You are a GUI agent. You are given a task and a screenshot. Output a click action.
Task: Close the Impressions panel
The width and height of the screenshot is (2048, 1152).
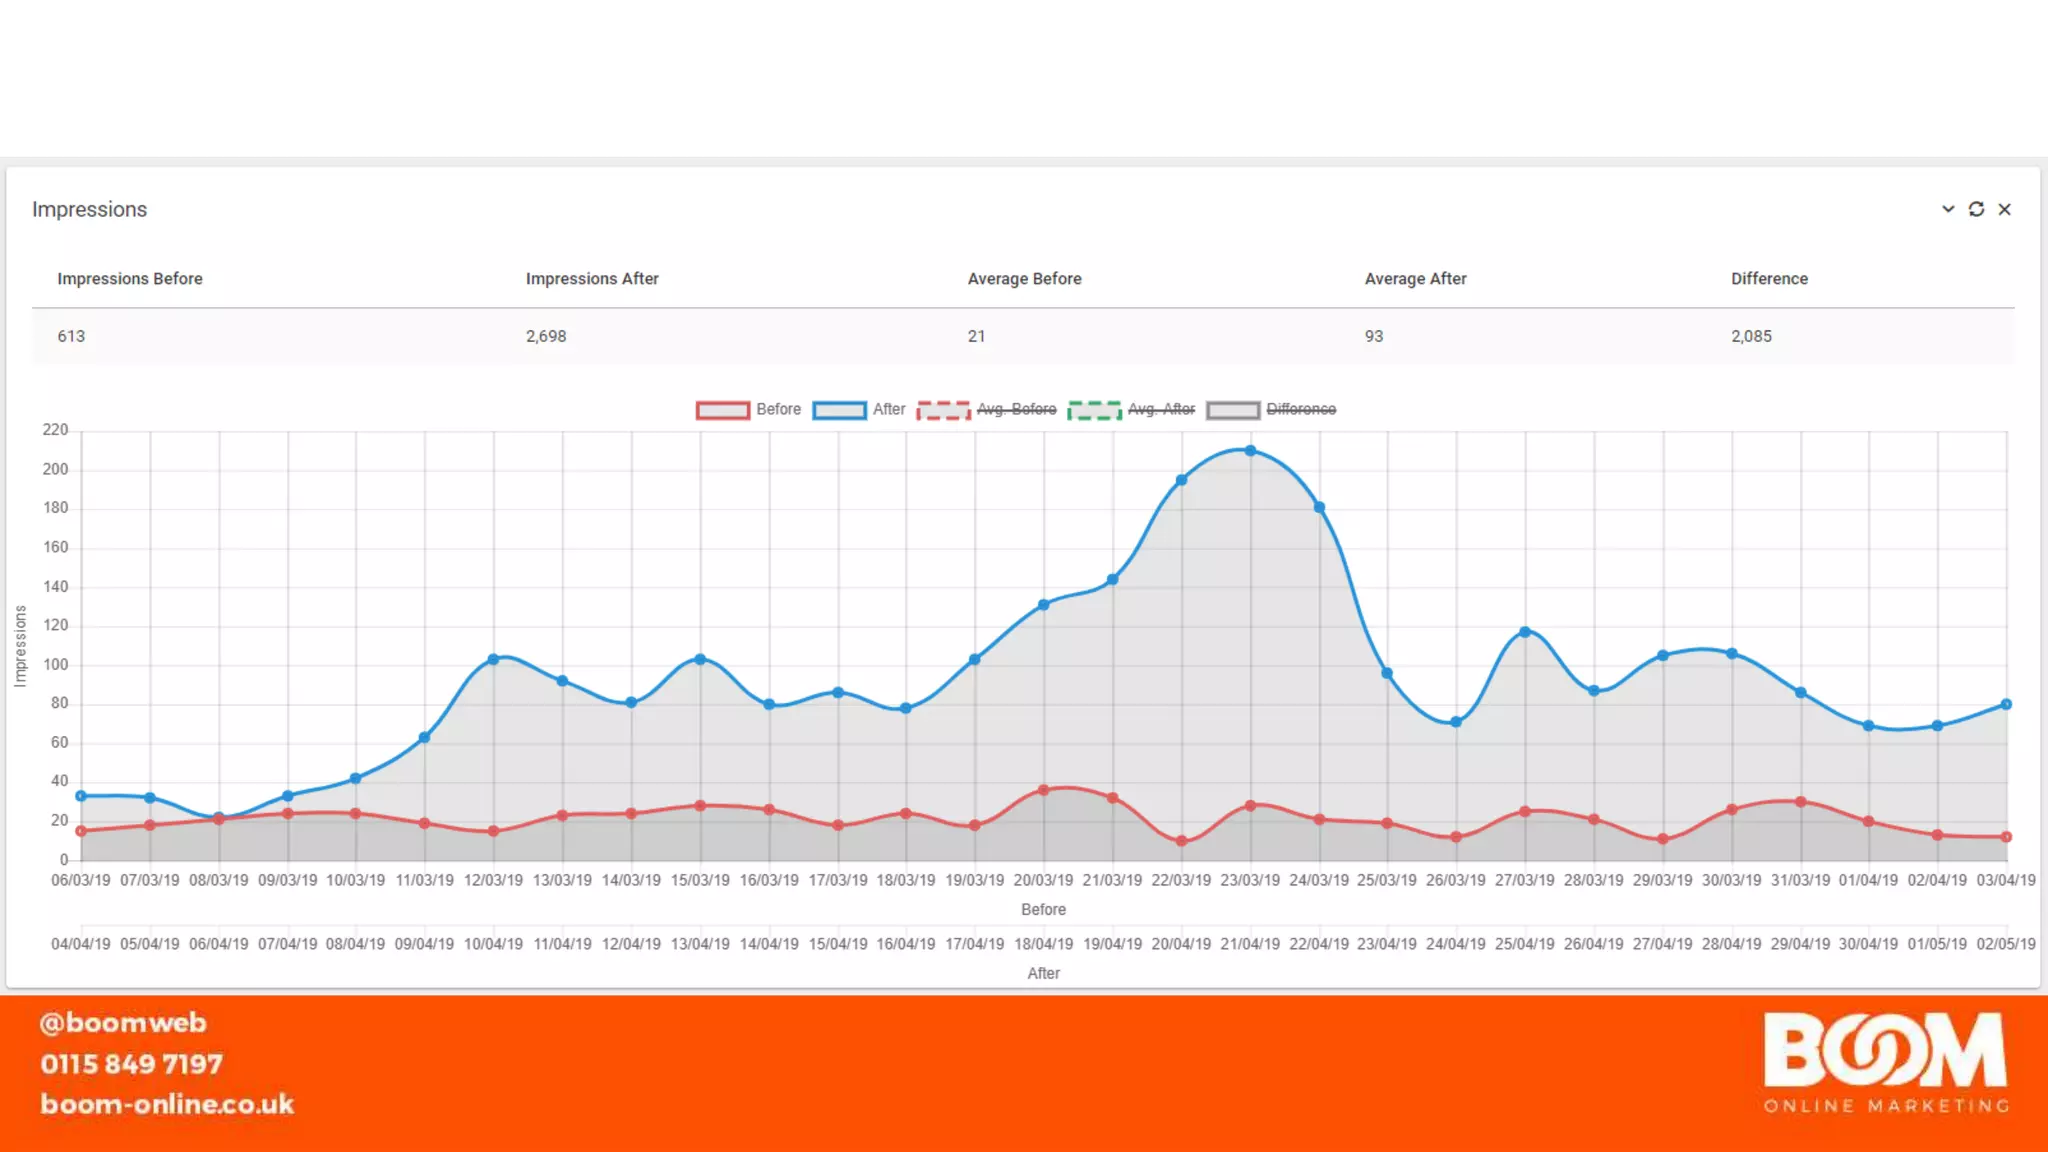click(2004, 209)
